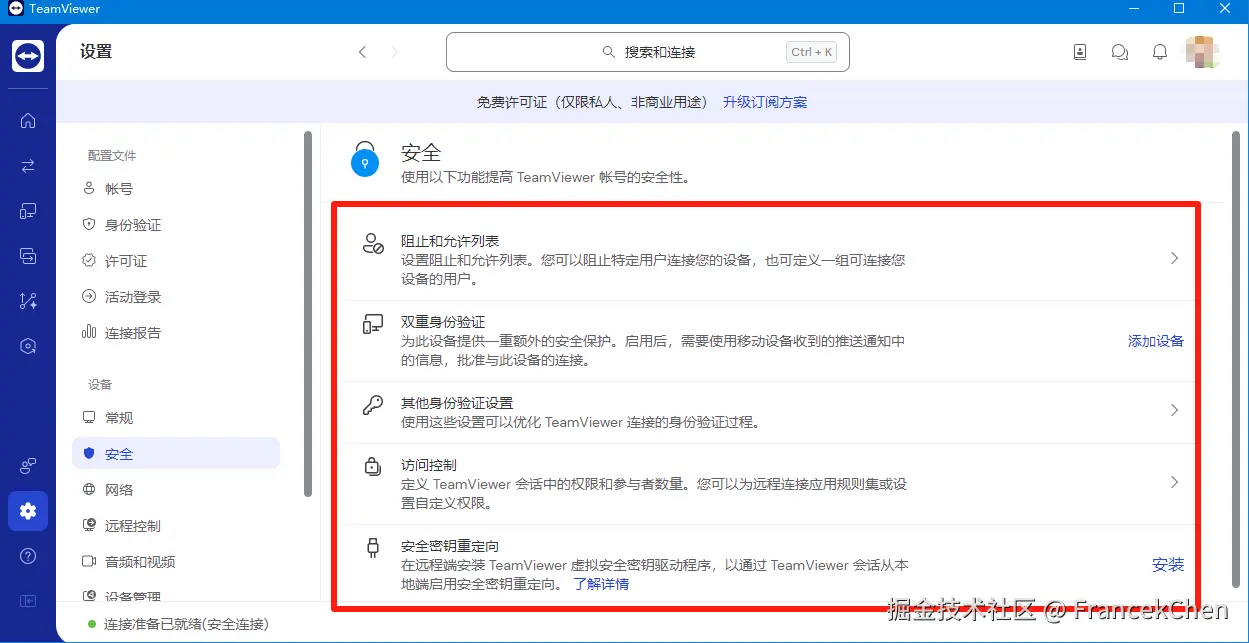Click the Ctrl + K shortcut badge
The height and width of the screenshot is (643, 1249).
[x=811, y=52]
